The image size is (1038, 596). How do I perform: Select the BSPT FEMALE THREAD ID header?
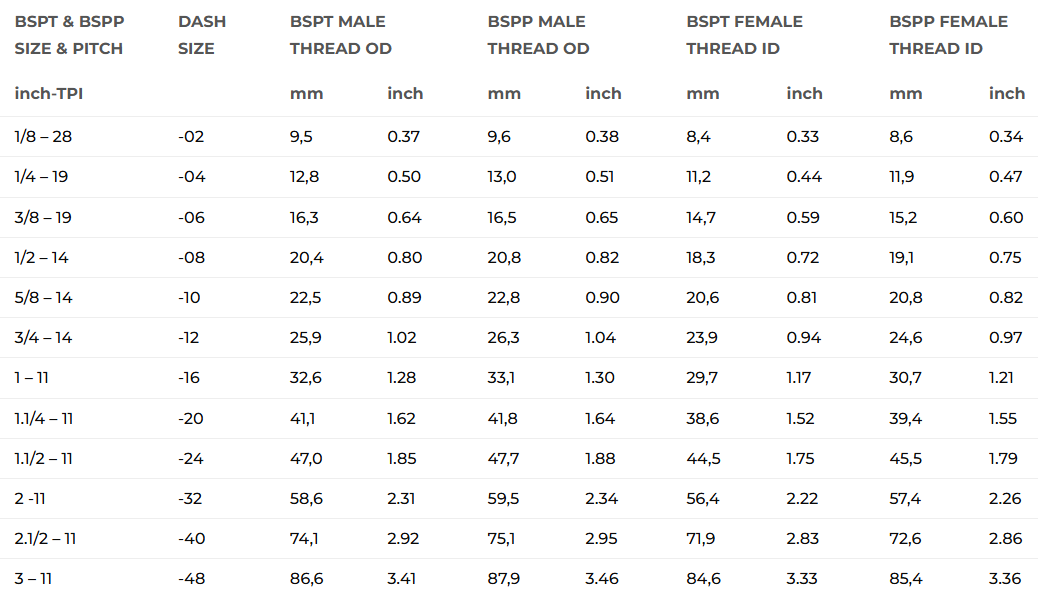click(x=744, y=35)
